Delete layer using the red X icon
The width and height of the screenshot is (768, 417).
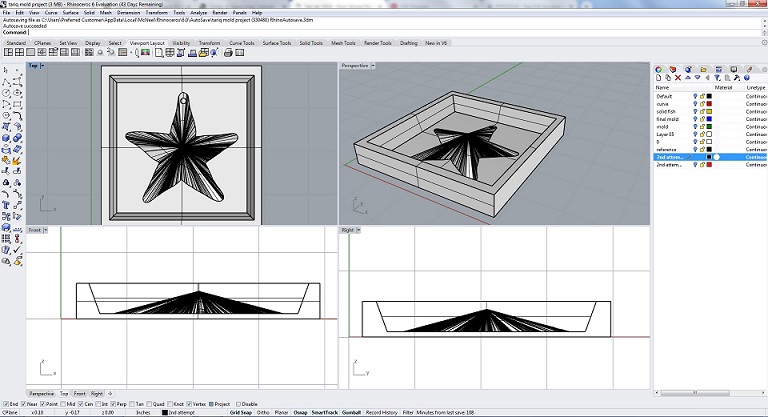coord(680,76)
